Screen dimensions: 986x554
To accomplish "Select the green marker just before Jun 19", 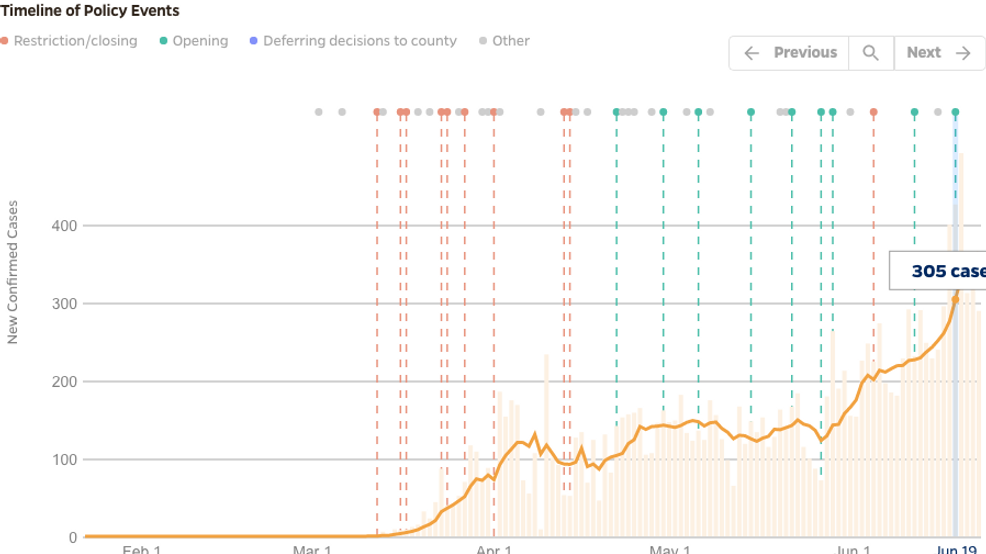I will (x=914, y=112).
